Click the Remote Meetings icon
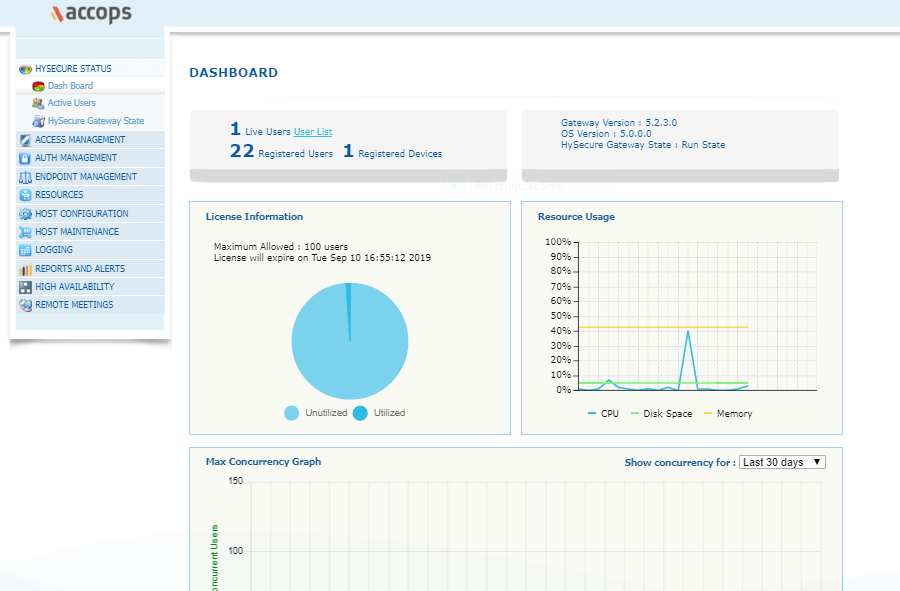 click(25, 305)
